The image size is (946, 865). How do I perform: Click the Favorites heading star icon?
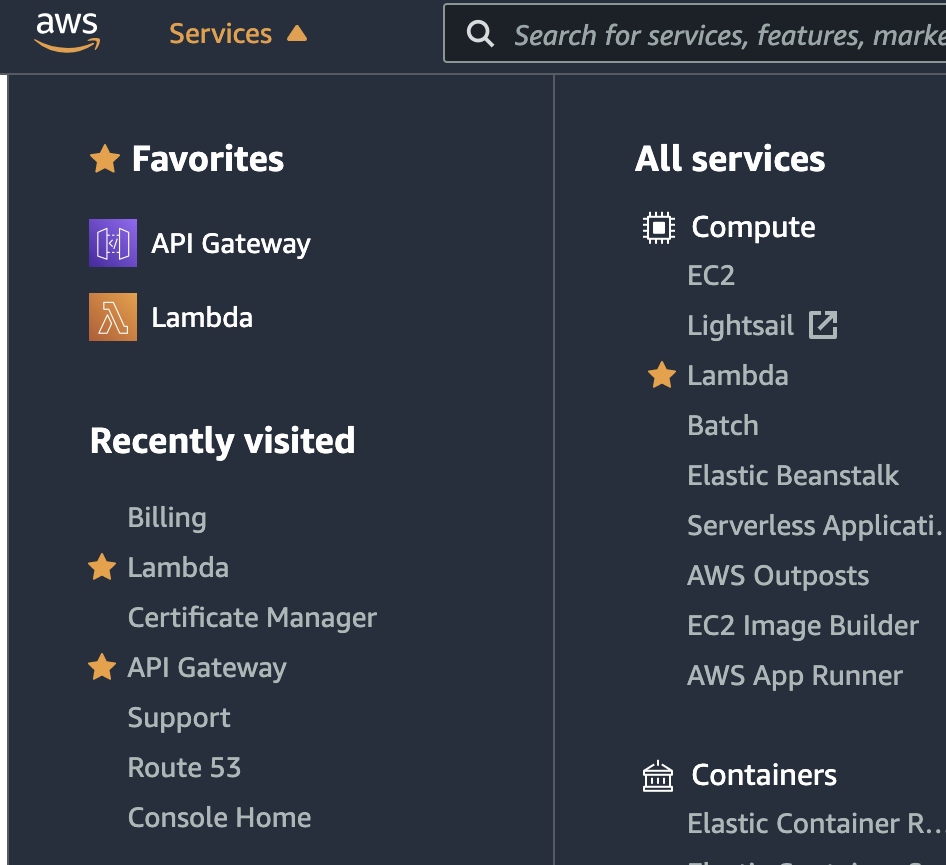105,159
